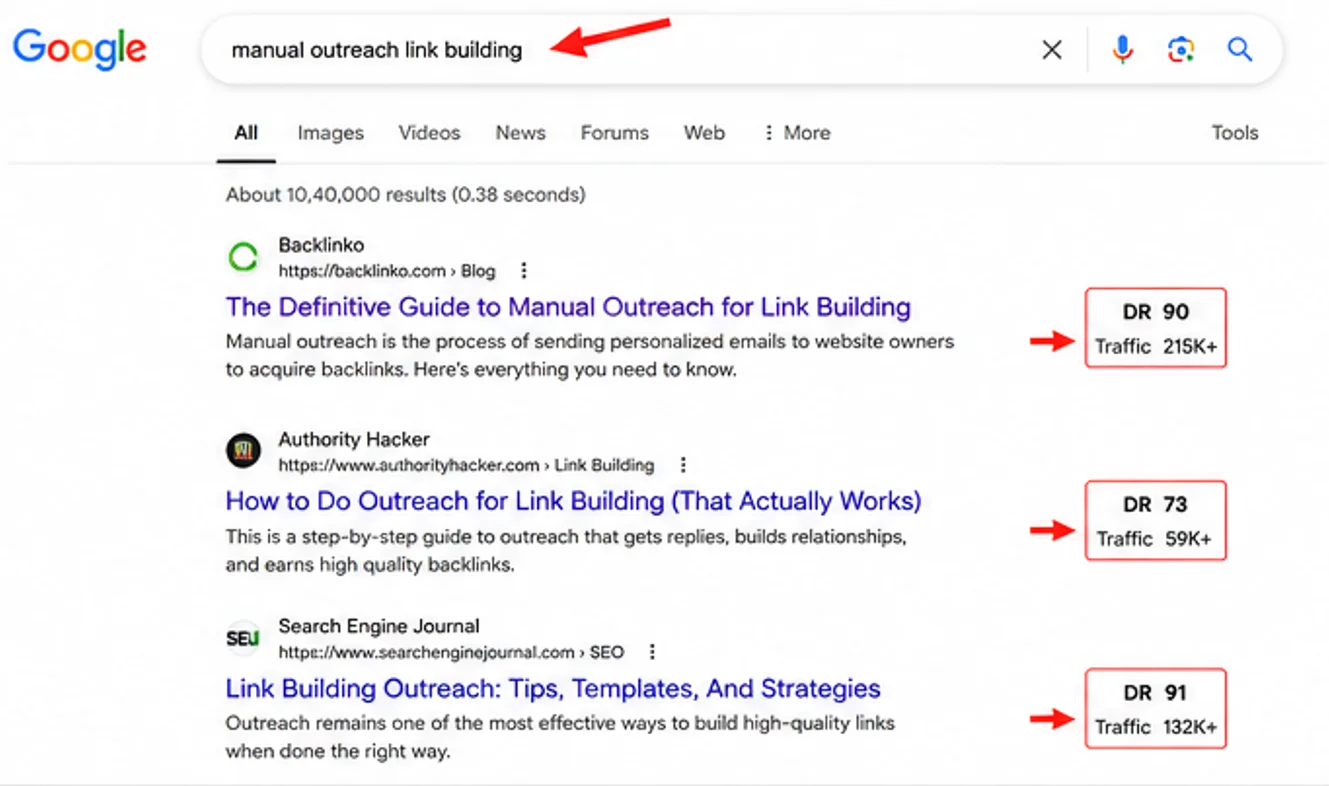
Task: Click the authorityhacker.com › Link Building URL
Action: [x=466, y=465]
